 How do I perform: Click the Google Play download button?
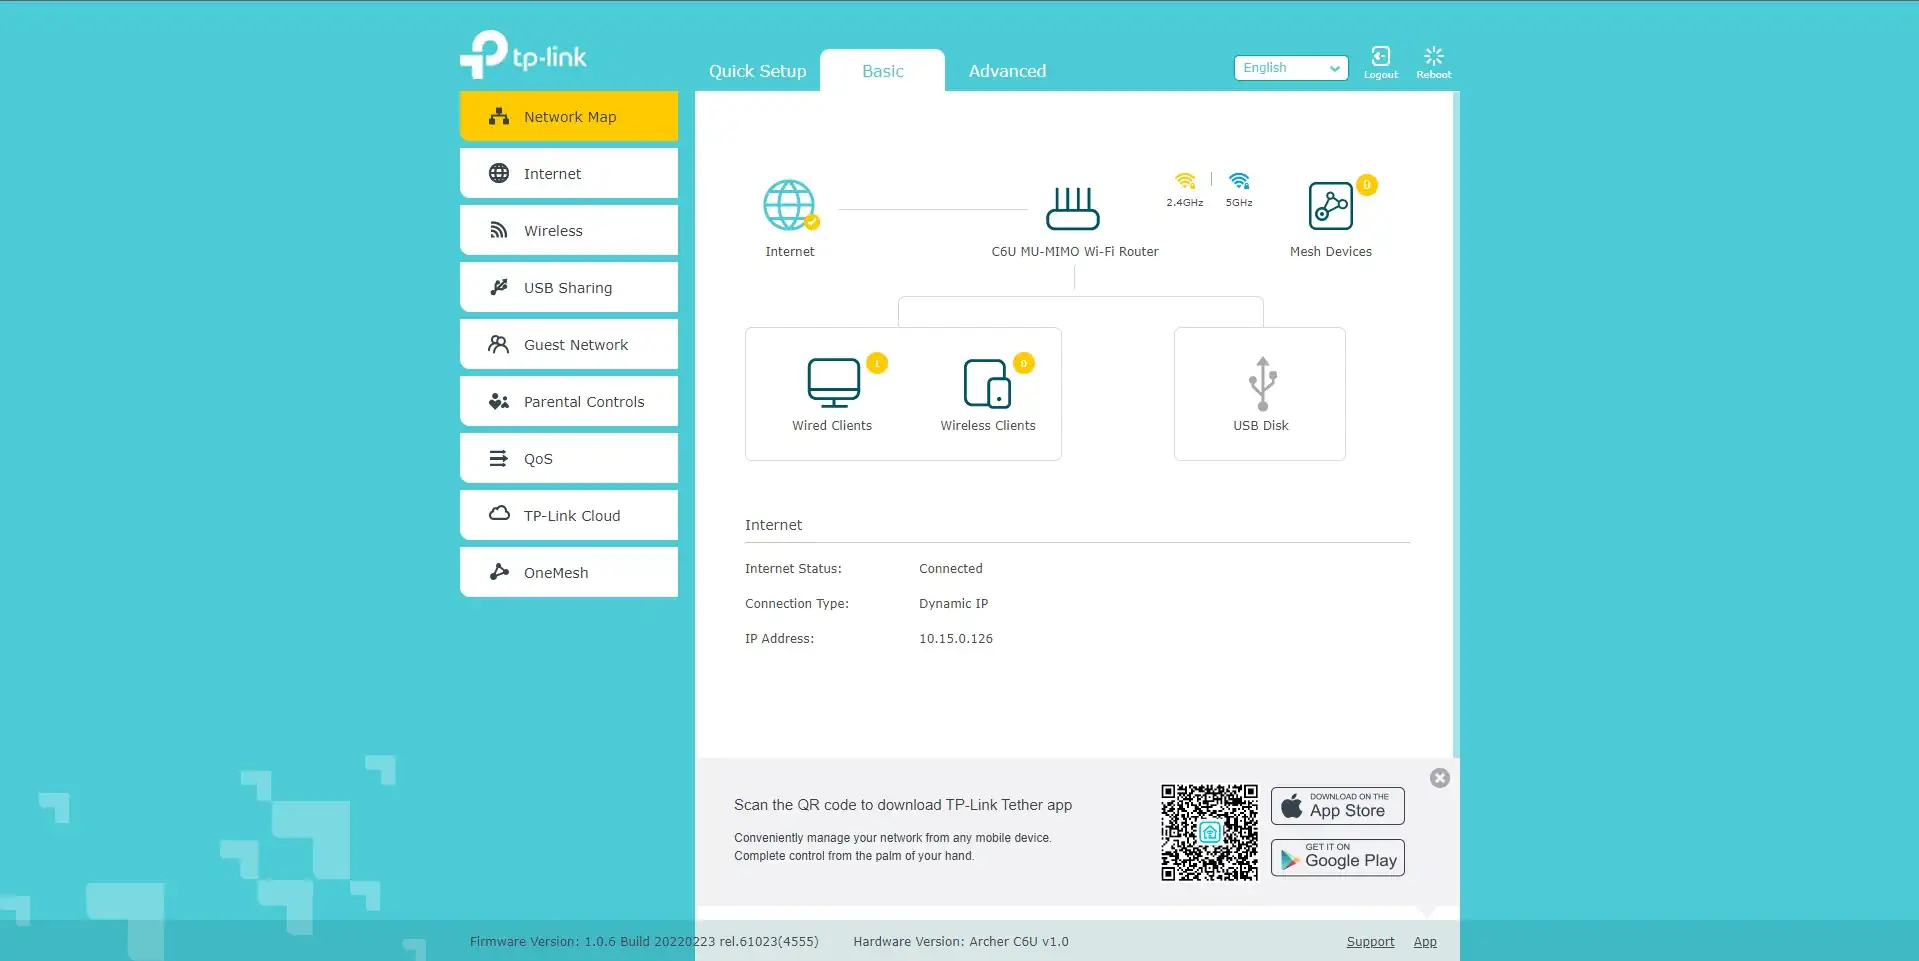[x=1338, y=858]
